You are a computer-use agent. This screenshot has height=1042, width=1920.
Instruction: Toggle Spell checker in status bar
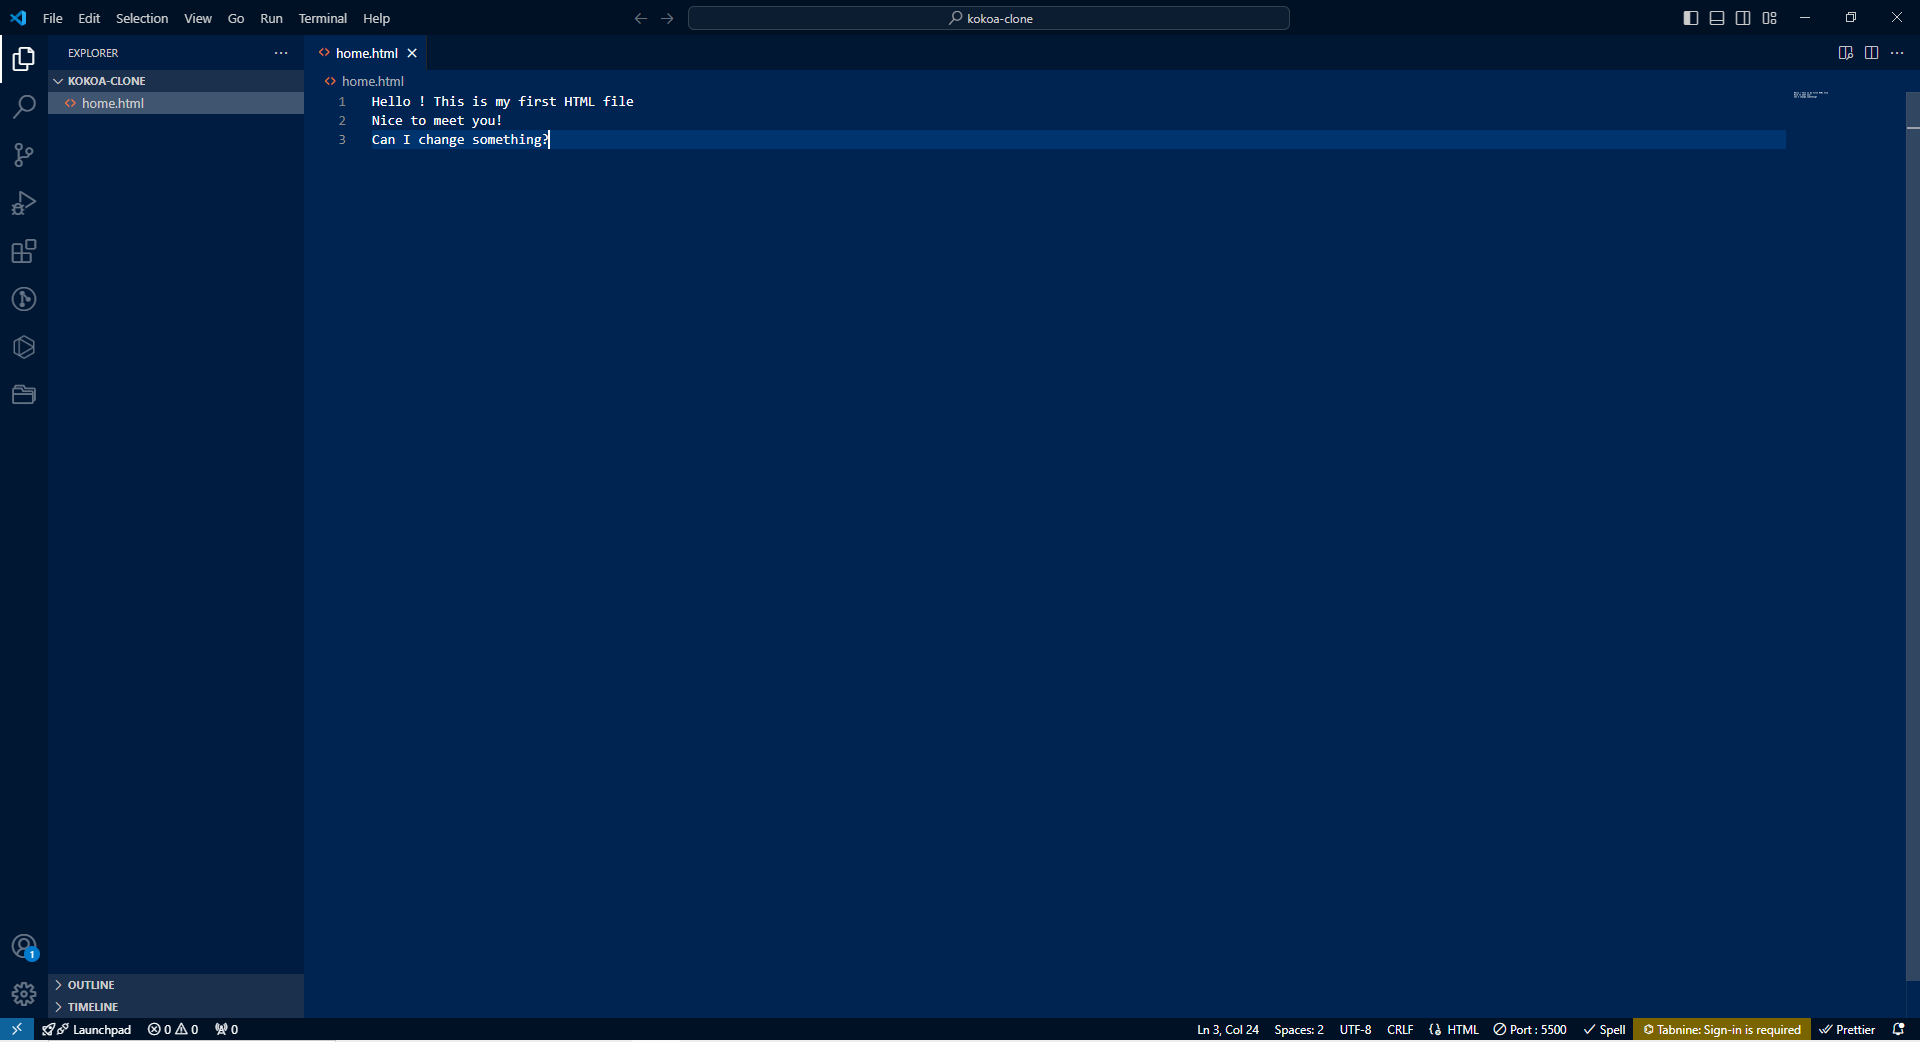tap(1604, 1029)
